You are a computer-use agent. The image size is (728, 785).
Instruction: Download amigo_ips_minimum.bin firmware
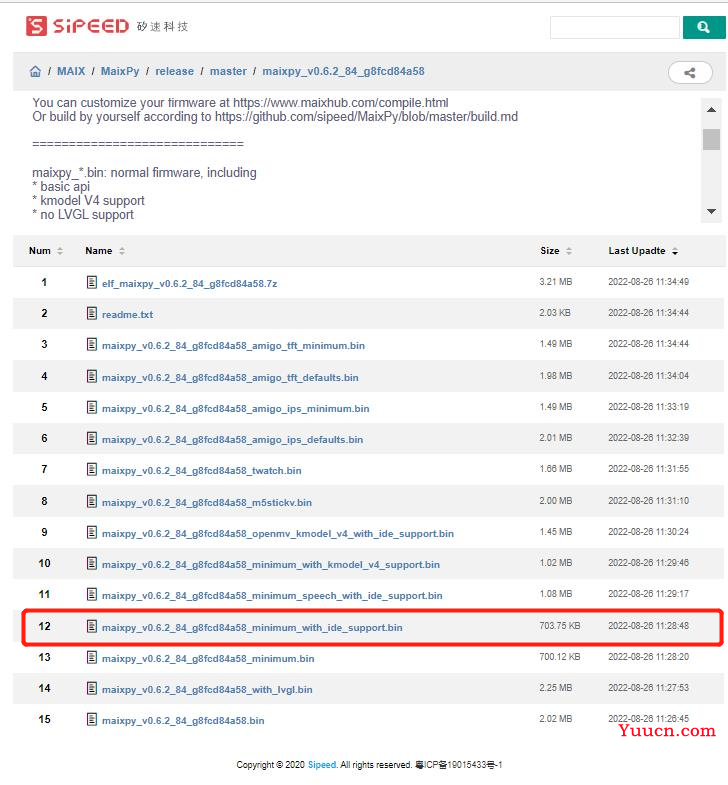pos(235,409)
